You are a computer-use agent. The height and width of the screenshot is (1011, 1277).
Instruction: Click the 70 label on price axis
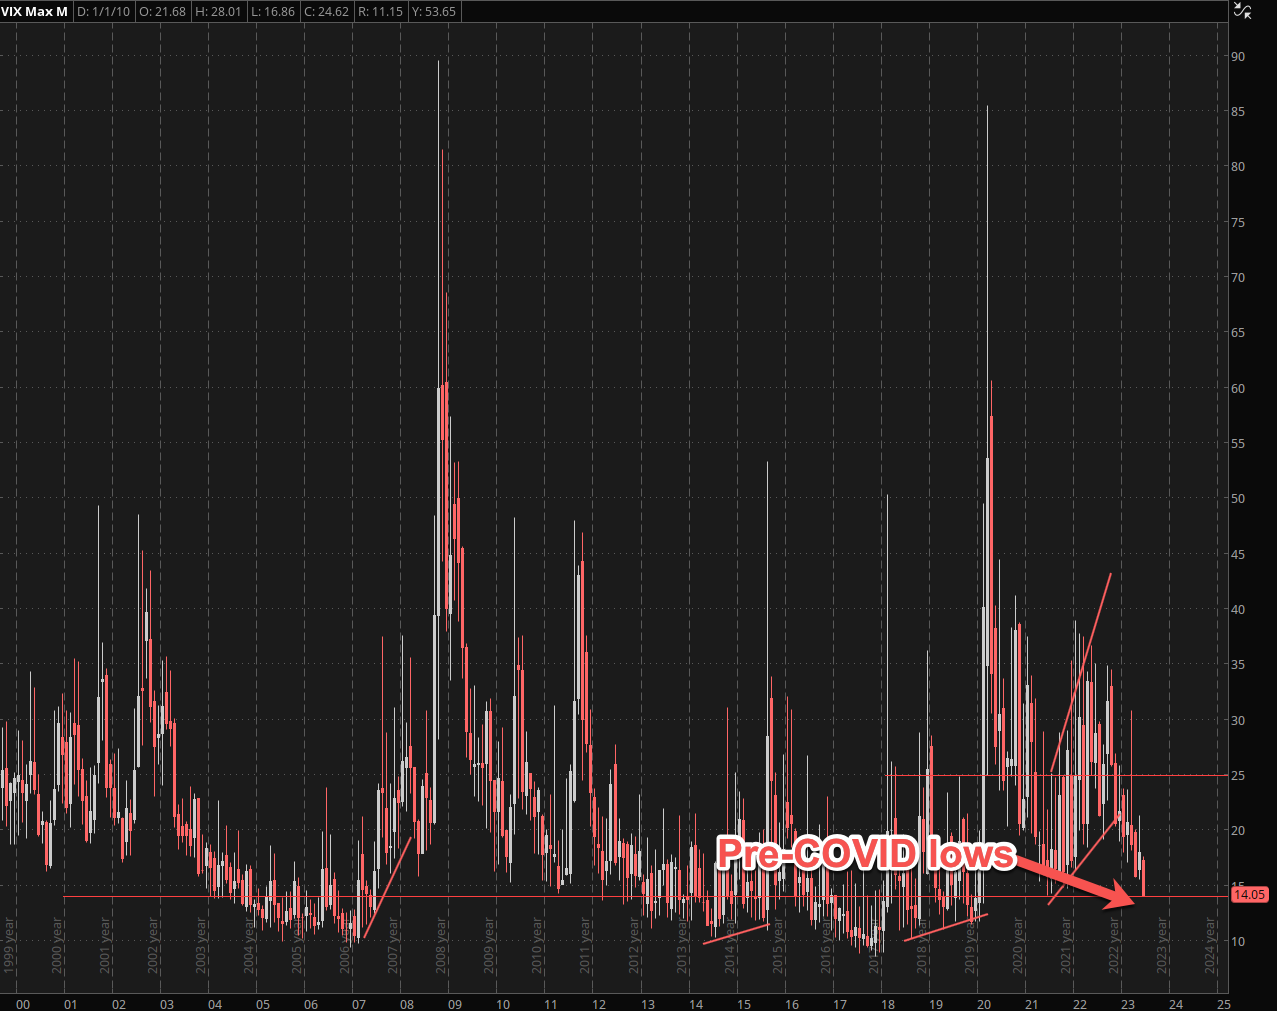[1238, 277]
